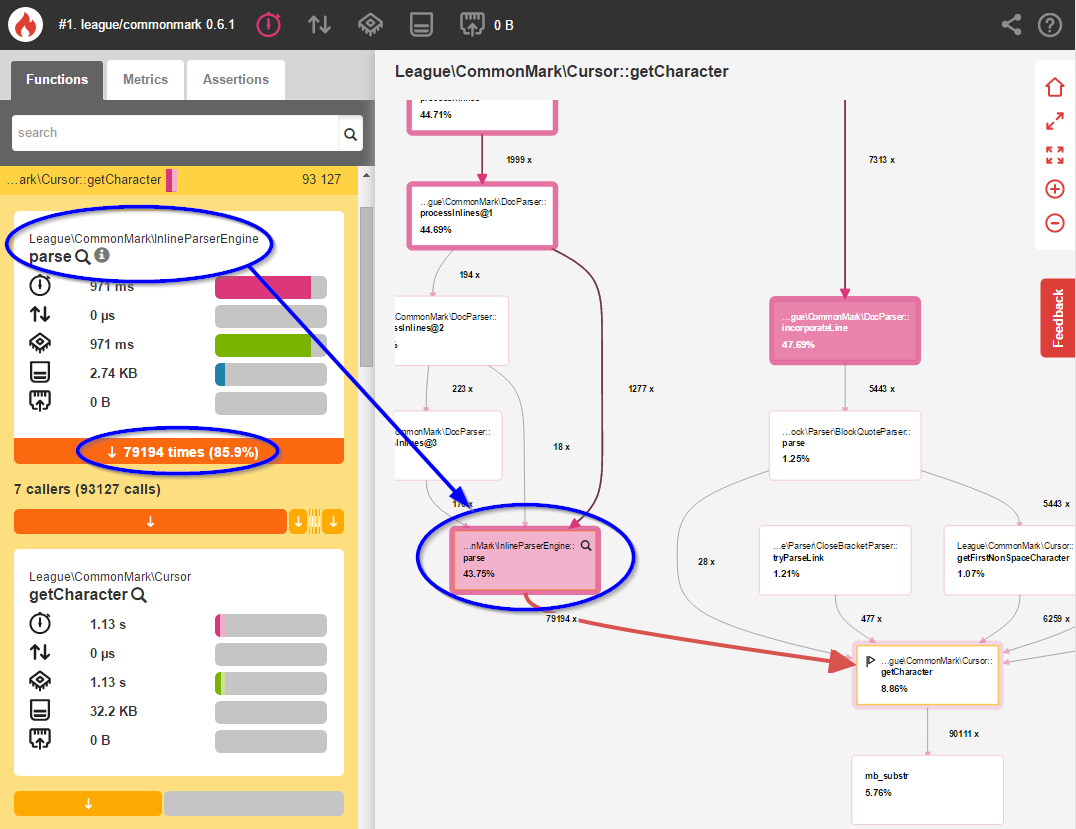The height and width of the screenshot is (829, 1076).
Task: Select the memory dimension icon in the top bar
Action: tap(421, 25)
